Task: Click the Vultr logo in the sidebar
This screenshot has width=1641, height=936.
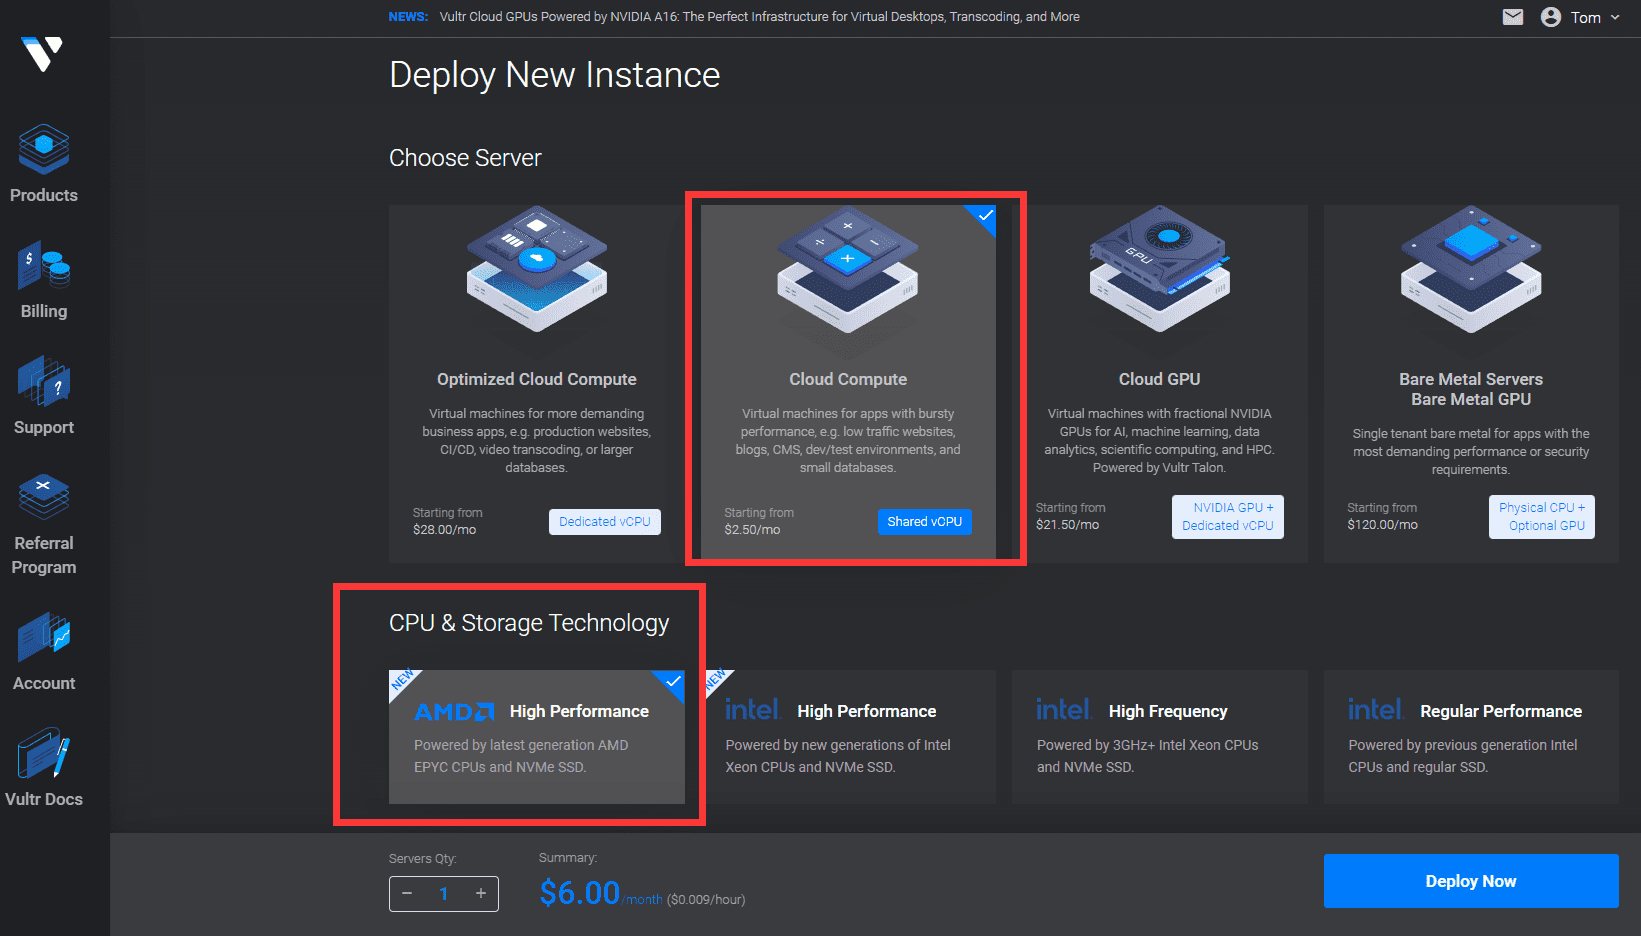Action: coord(42,53)
